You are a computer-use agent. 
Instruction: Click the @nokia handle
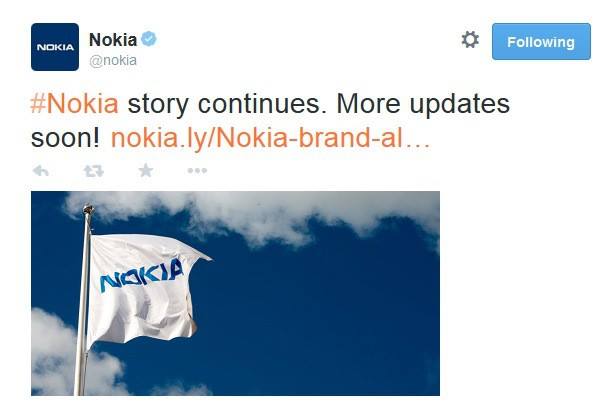click(x=113, y=60)
